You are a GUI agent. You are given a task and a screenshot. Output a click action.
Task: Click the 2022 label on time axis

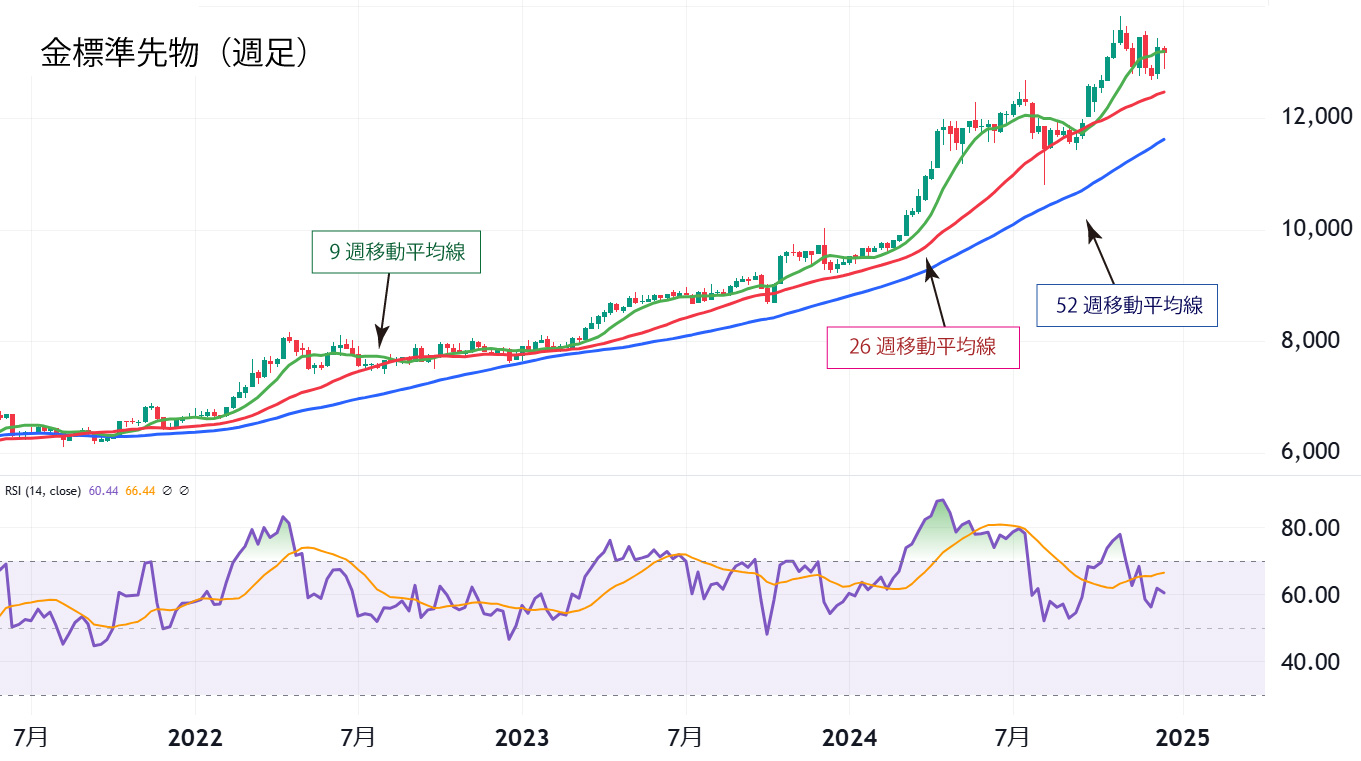pyautogui.click(x=195, y=739)
